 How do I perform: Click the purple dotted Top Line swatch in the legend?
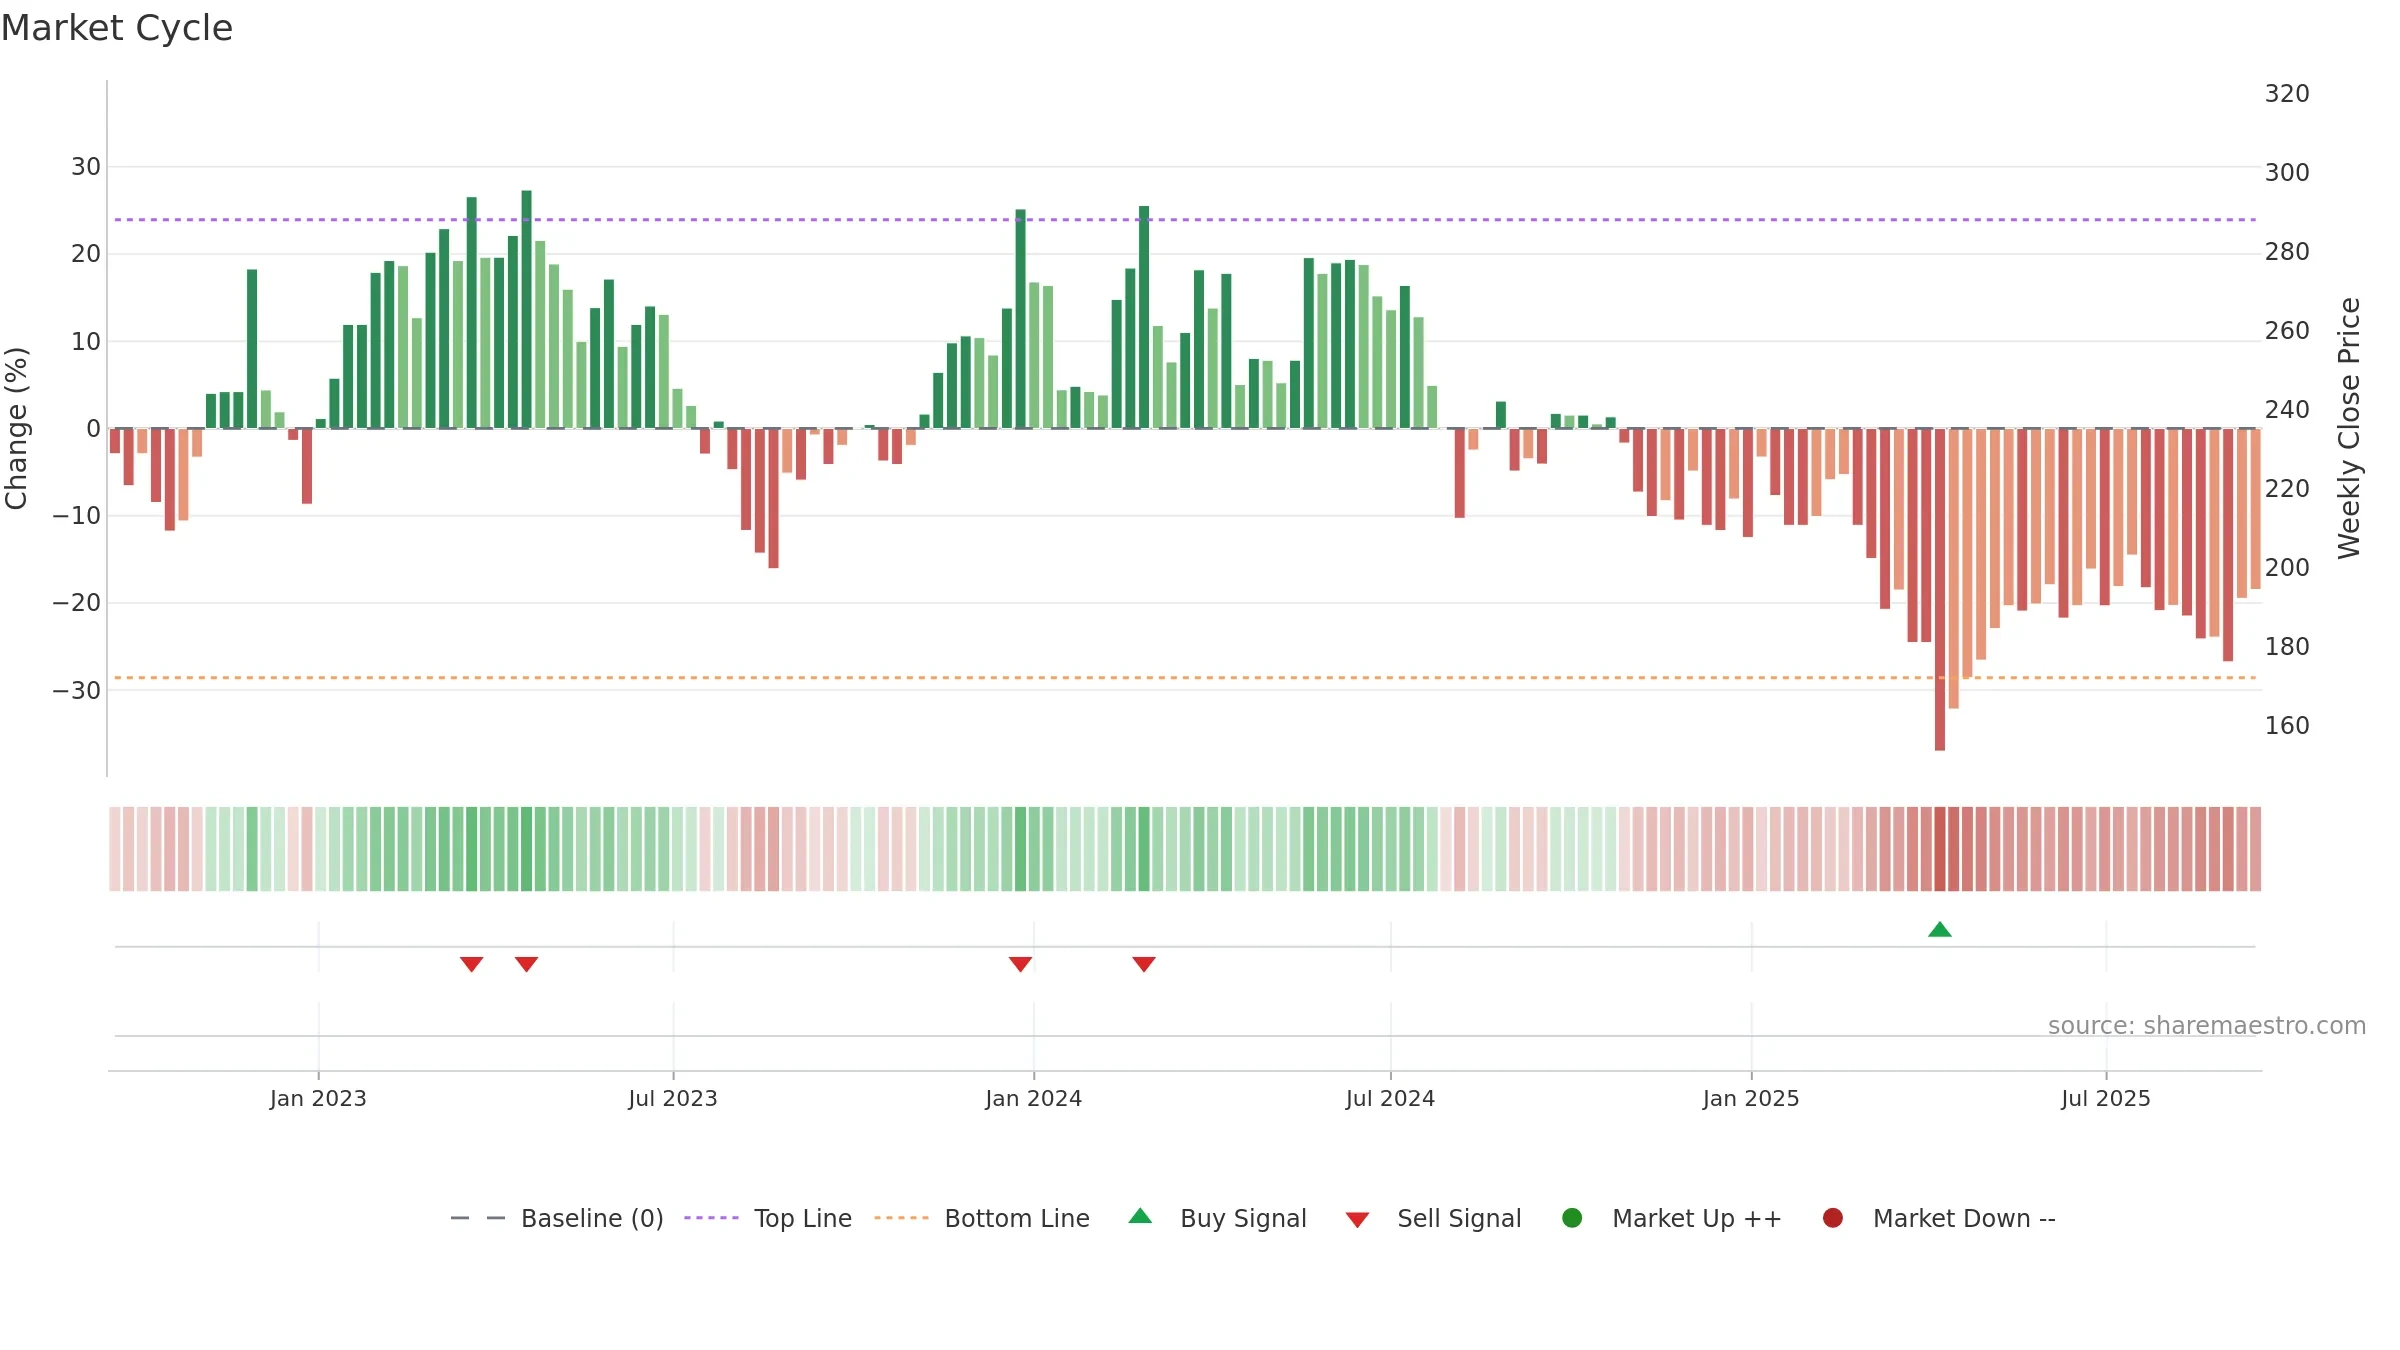click(711, 1218)
